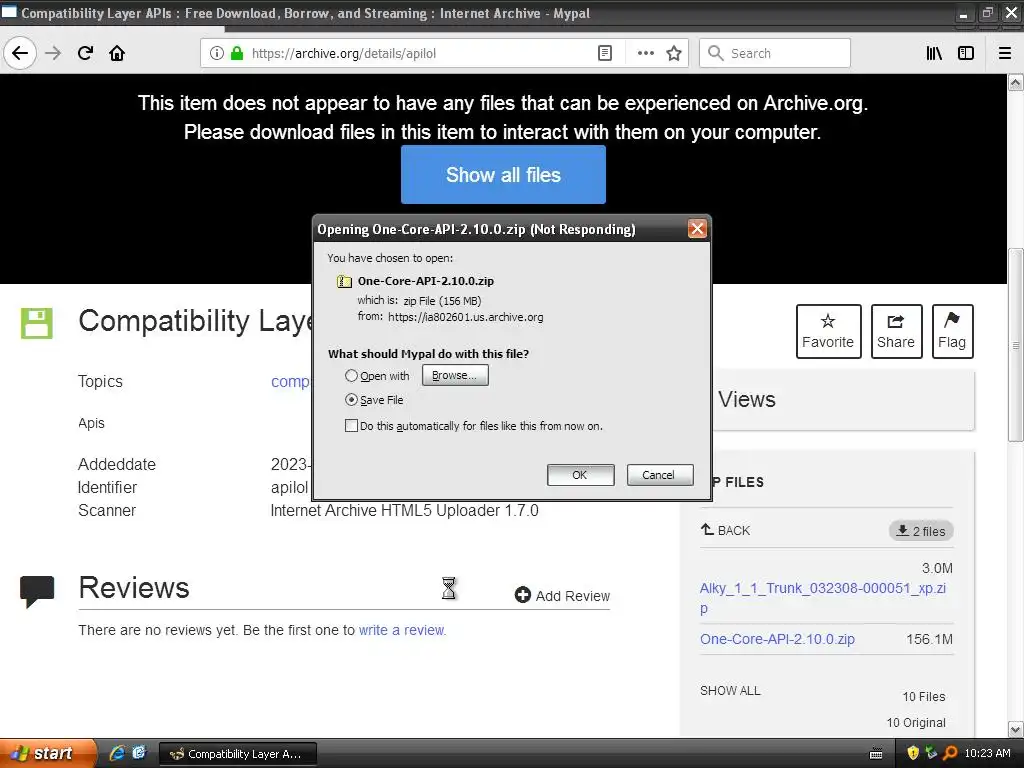Screen dimensions: 1024x768
Task: Launch second quick launch browser icon
Action: tap(139, 753)
